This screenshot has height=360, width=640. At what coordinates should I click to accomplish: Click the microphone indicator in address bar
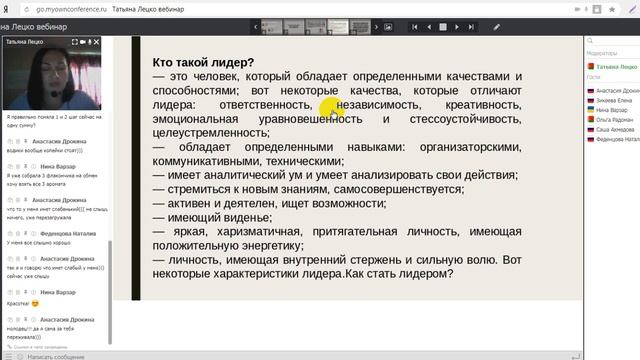(x=586, y=9)
